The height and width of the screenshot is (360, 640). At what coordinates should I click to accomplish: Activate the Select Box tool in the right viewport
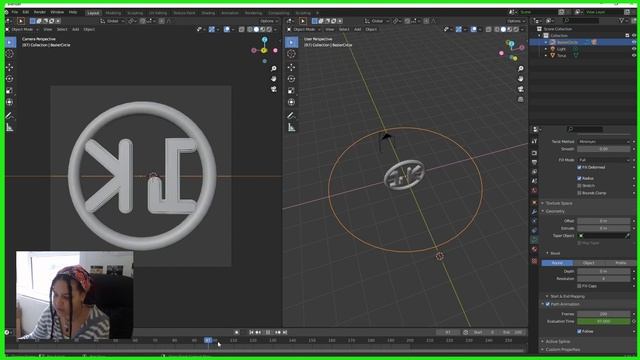click(x=291, y=42)
